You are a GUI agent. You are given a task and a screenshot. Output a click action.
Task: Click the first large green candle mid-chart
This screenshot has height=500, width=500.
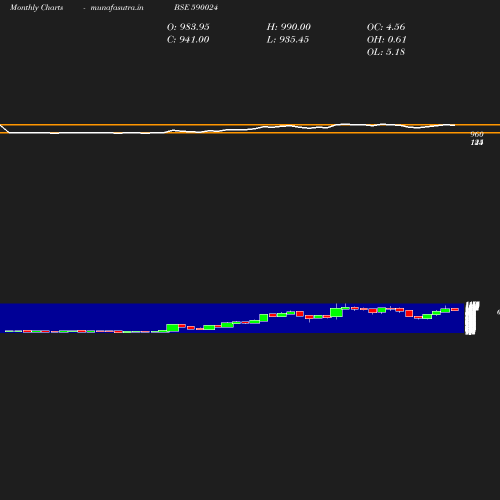pyautogui.click(x=173, y=328)
